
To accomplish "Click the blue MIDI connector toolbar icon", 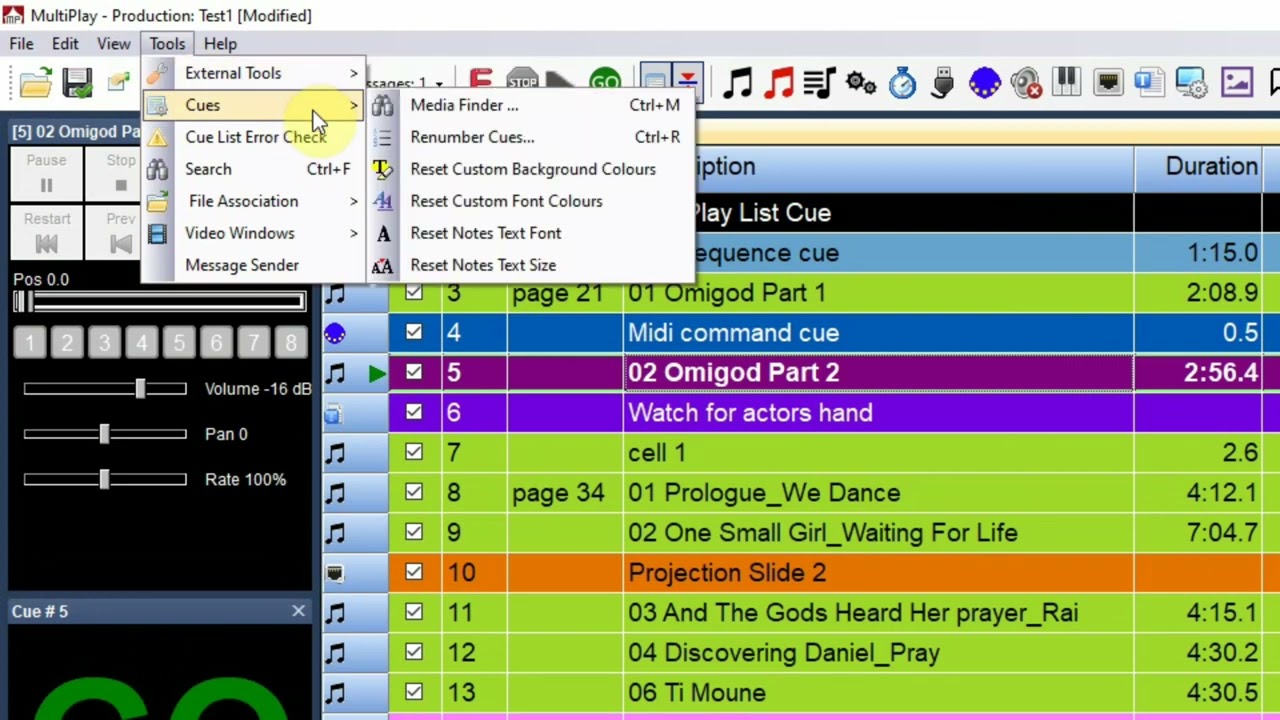I will click(985, 83).
